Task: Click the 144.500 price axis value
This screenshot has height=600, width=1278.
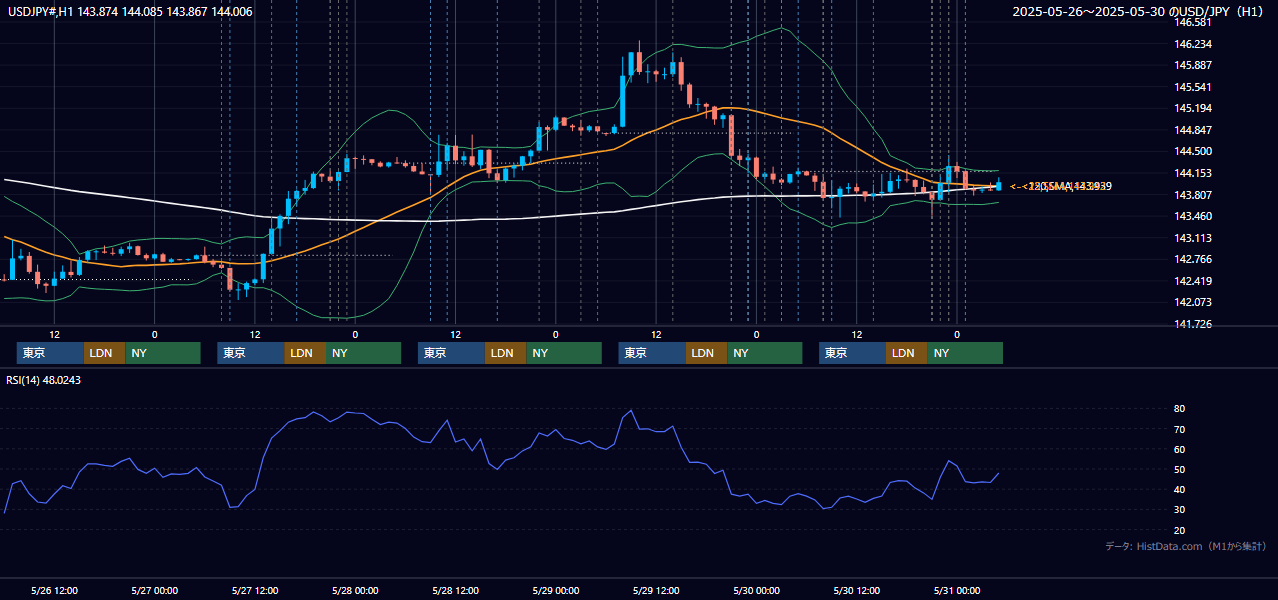Action: [1193, 151]
